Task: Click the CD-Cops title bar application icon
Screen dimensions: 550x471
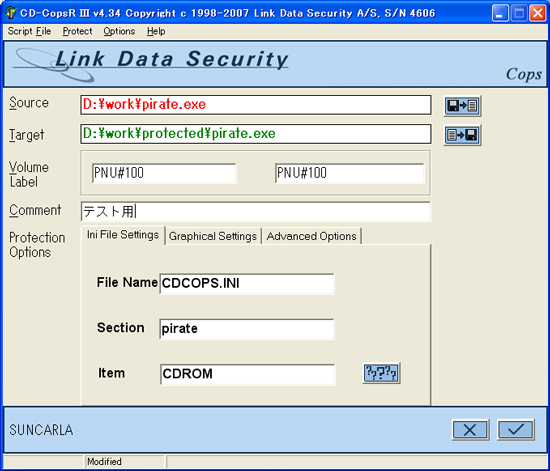Action: pyautogui.click(x=11, y=13)
